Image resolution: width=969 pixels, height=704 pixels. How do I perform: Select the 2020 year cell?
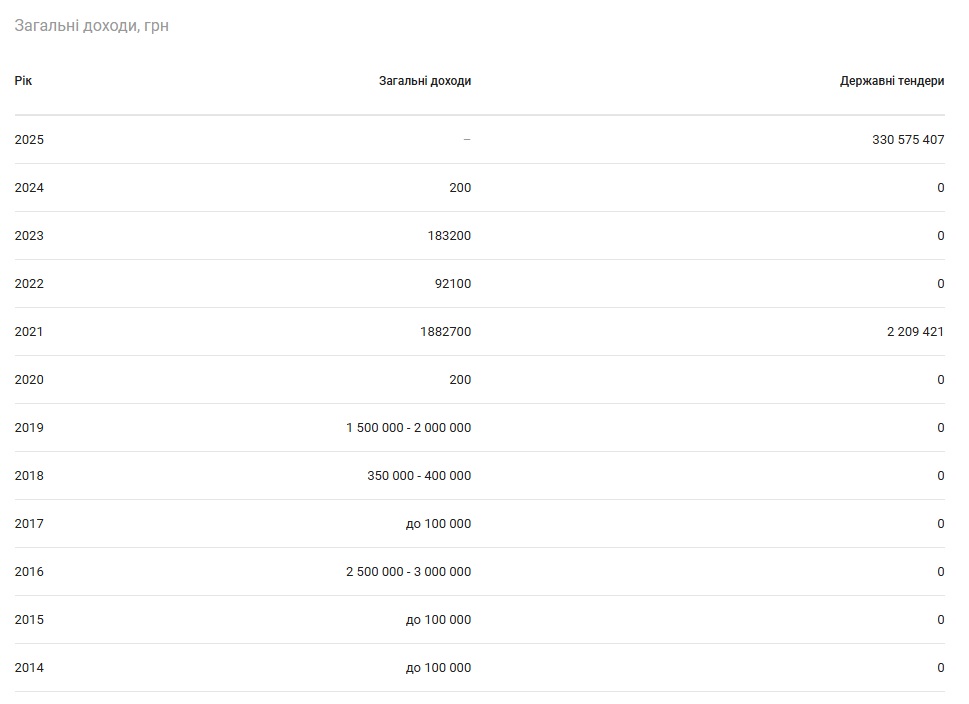point(29,380)
